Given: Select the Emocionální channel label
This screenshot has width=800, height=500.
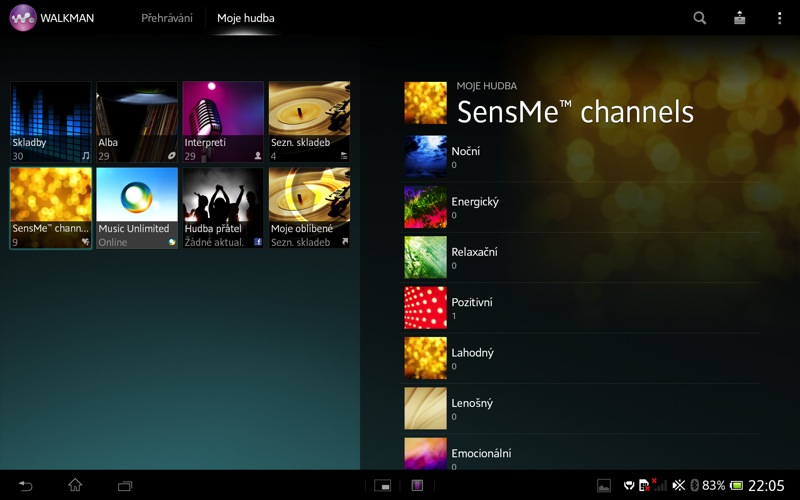Looking at the screenshot, I should coord(481,453).
